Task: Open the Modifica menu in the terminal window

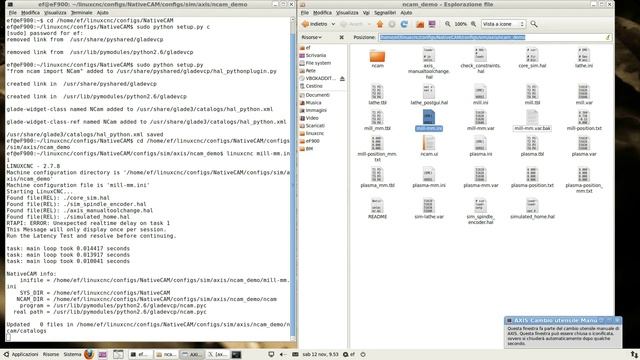Action: click(x=30, y=13)
